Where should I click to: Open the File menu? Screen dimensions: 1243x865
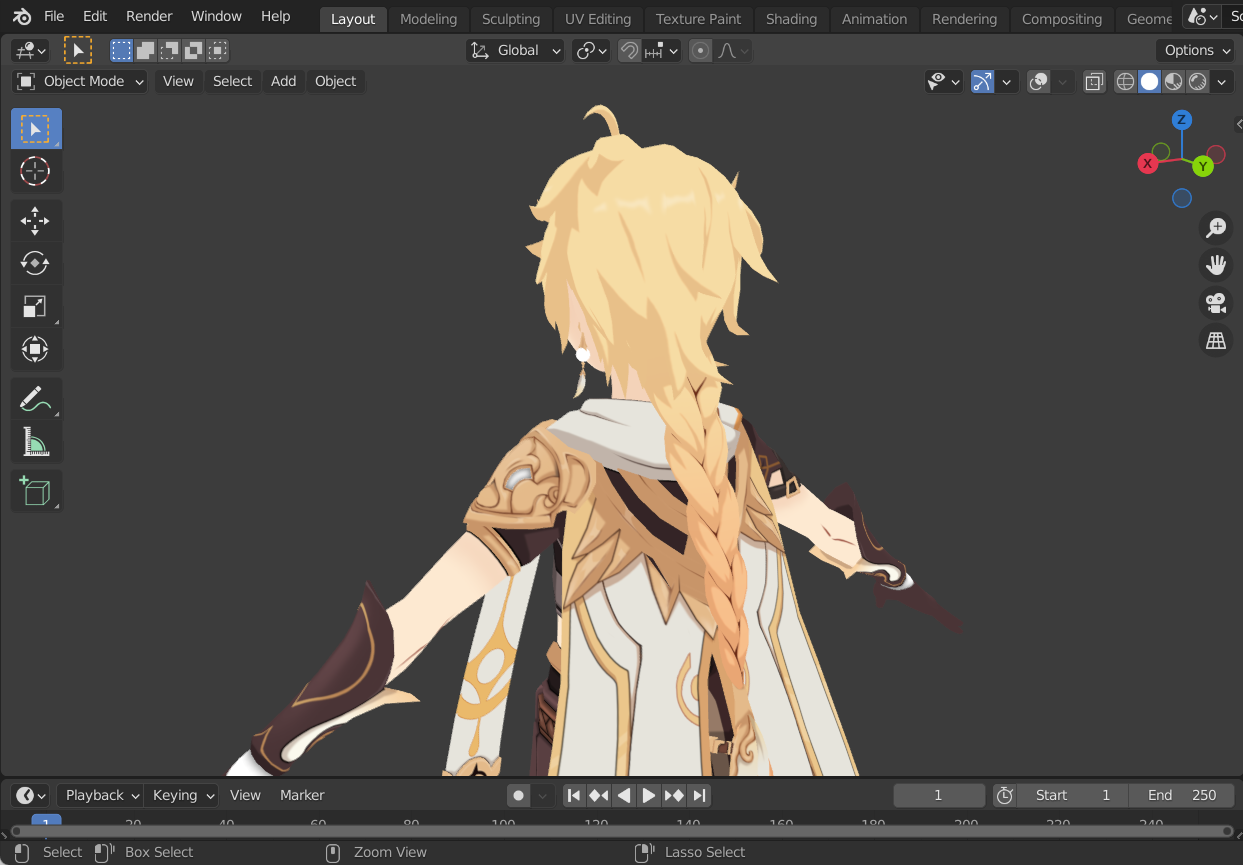click(x=54, y=16)
